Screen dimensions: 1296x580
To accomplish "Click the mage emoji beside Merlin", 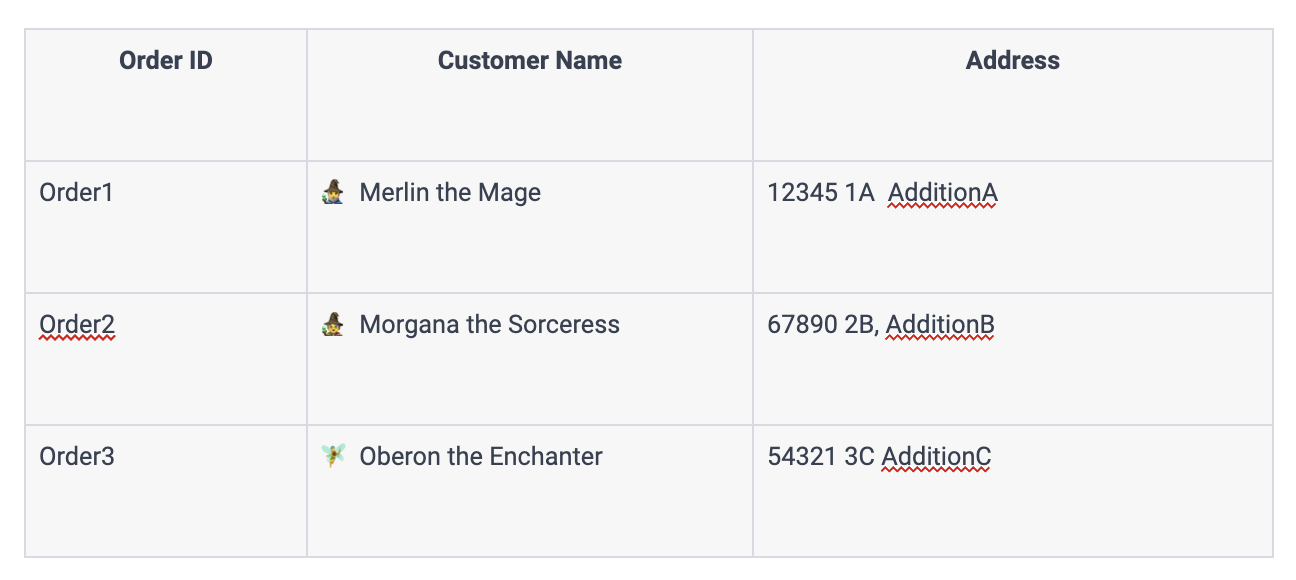I will [333, 192].
